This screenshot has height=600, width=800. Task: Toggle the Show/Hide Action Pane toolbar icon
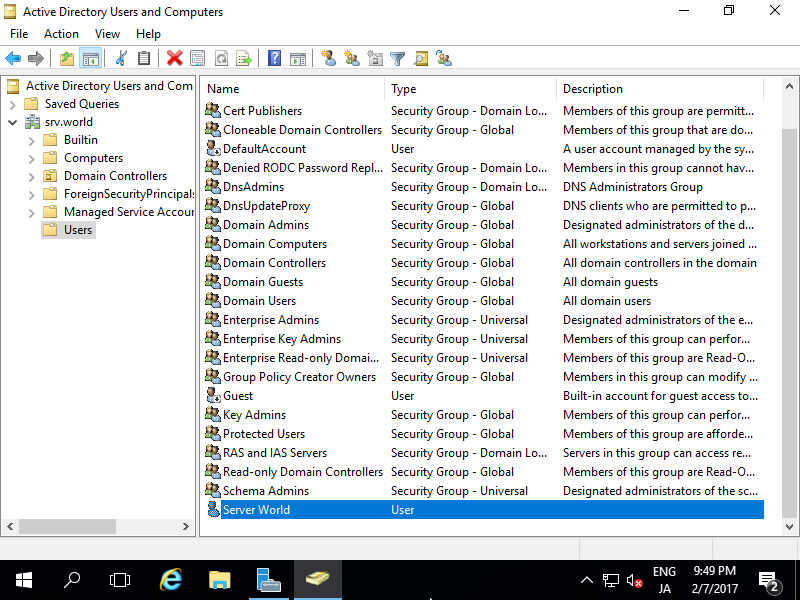[298, 59]
